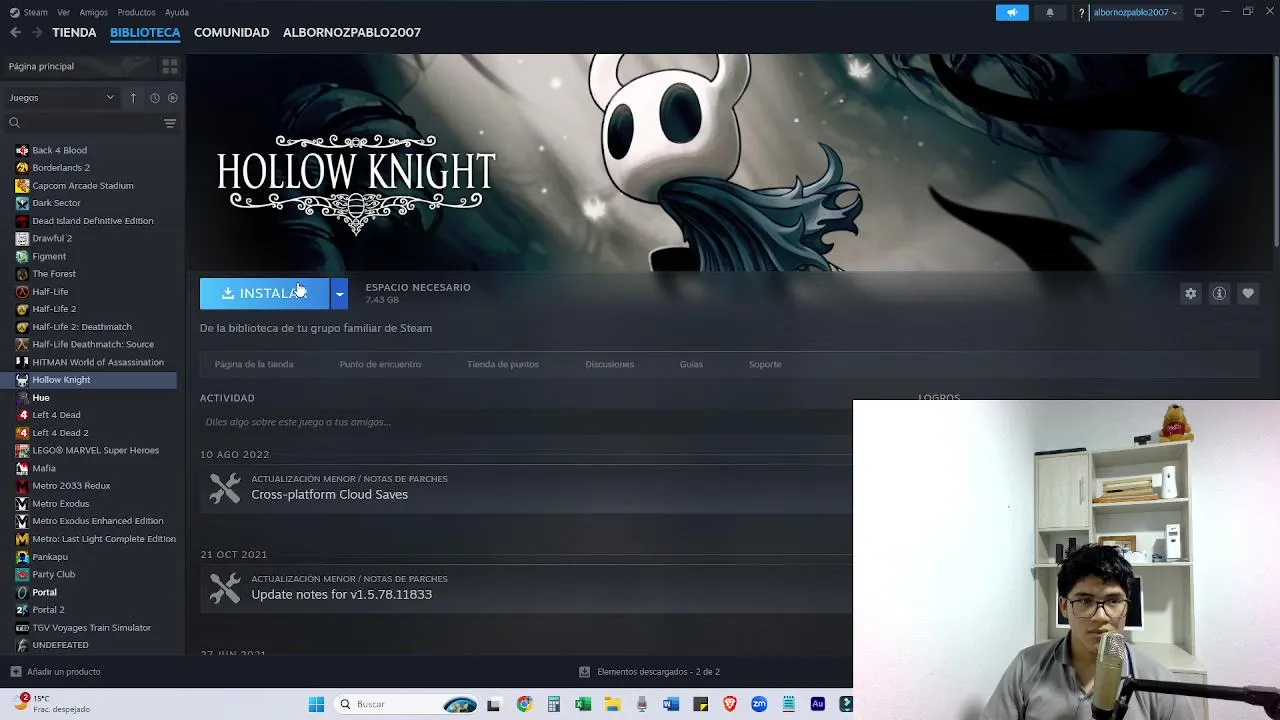Open the COMUNIDAD tab

coord(231,32)
